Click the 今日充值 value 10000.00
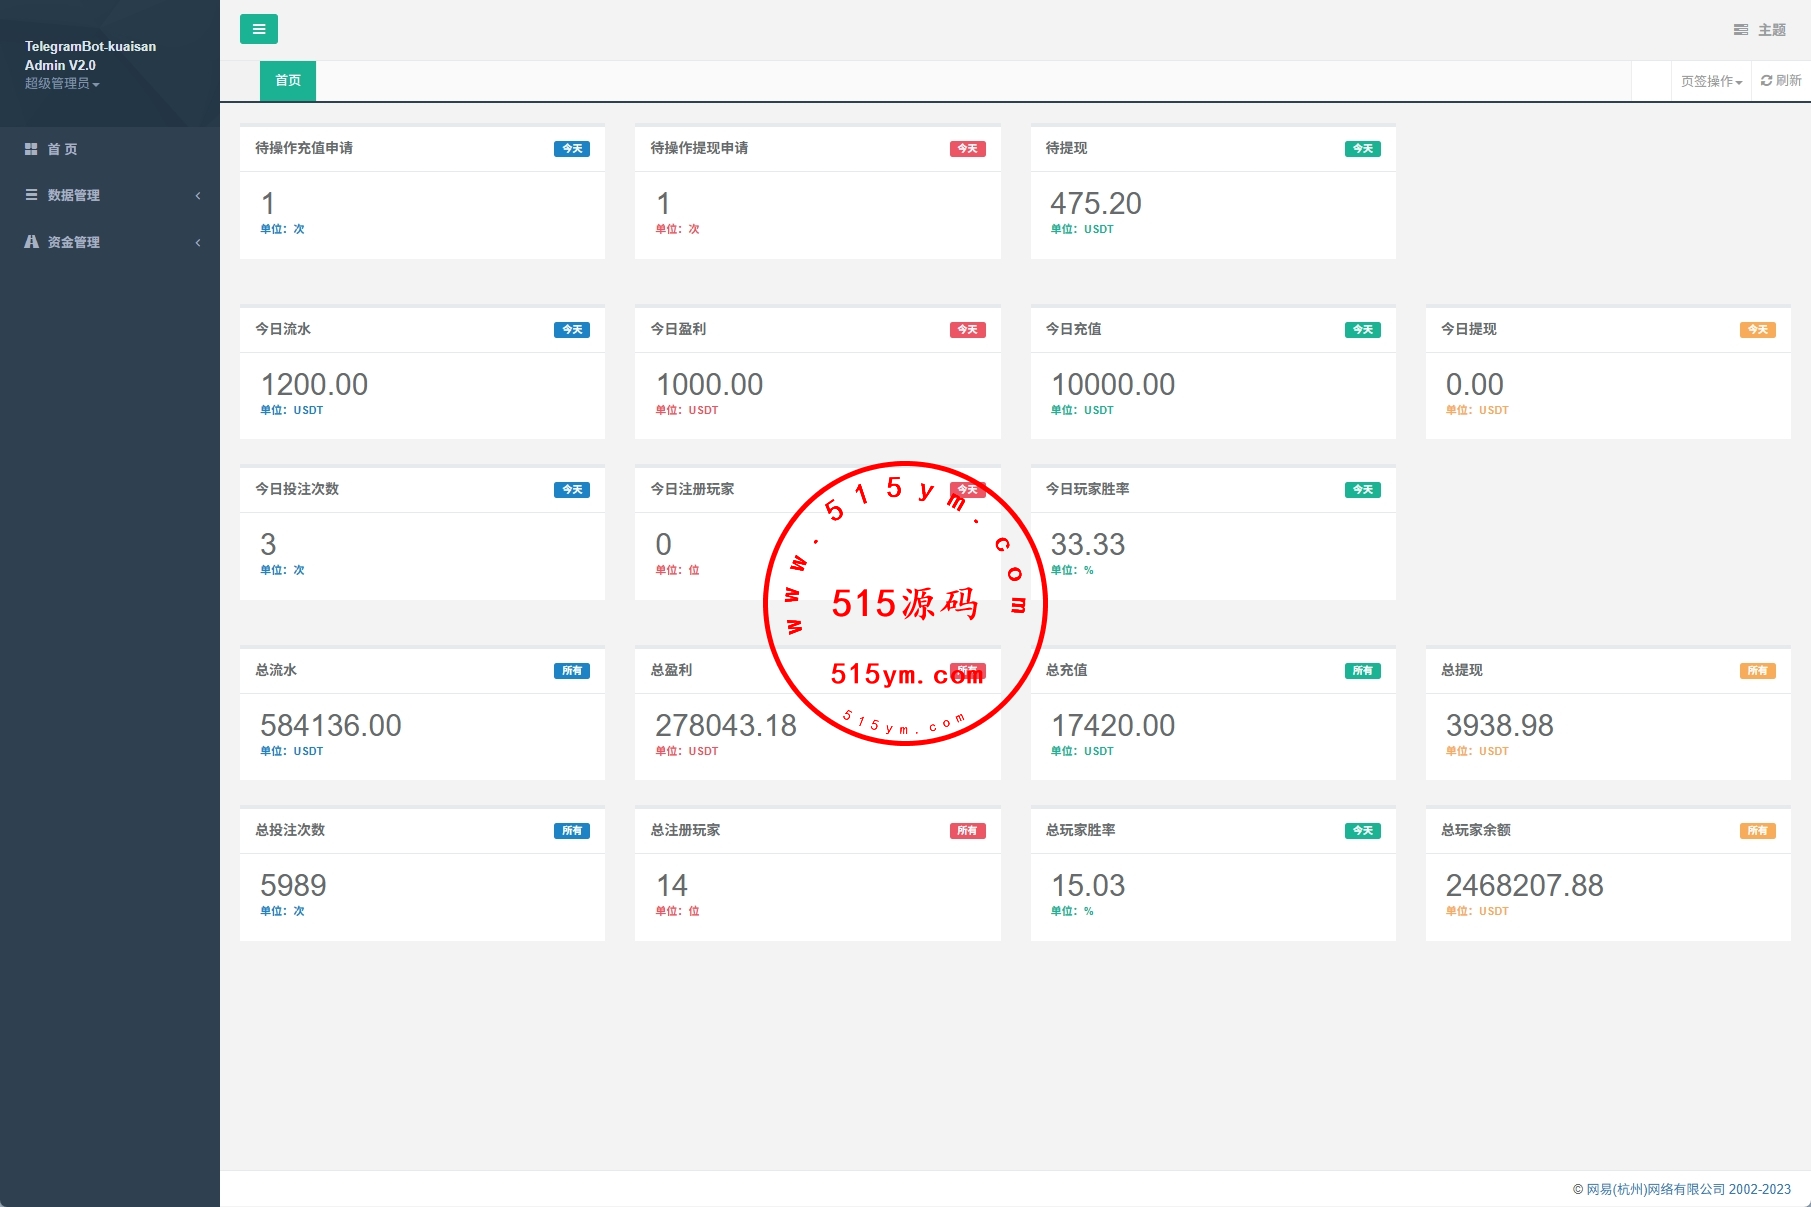The height and width of the screenshot is (1207, 1811). coord(1113,385)
